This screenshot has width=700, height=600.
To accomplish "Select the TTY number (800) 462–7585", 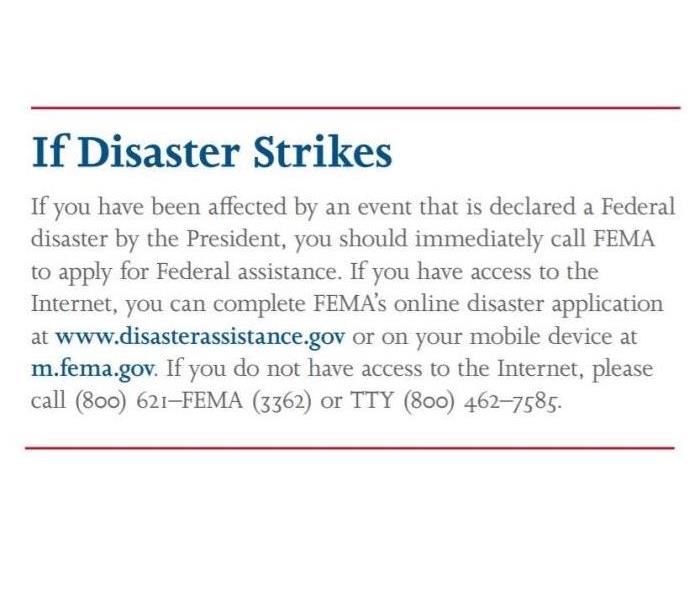I will click(x=481, y=401).
